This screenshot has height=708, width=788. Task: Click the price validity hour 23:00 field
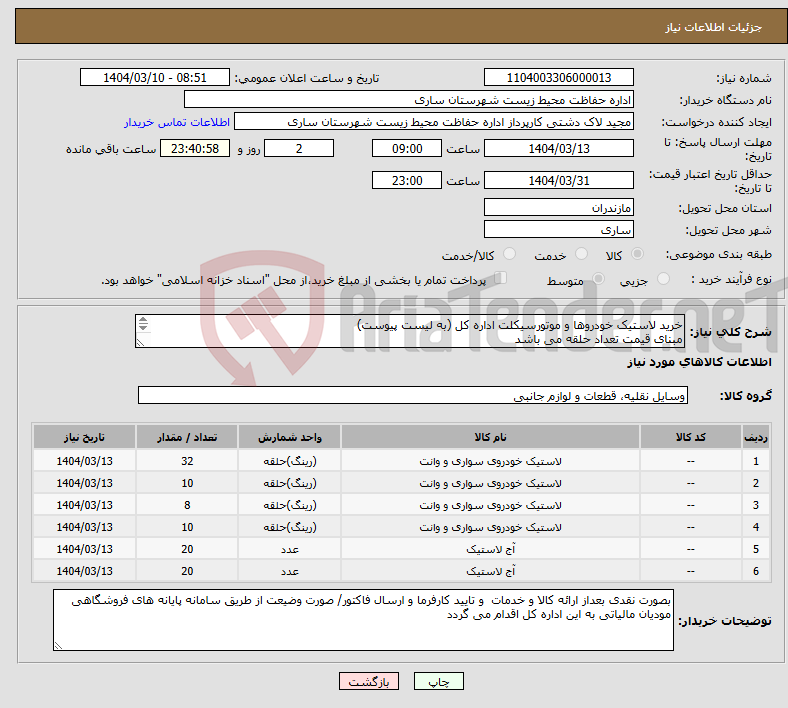(x=407, y=180)
